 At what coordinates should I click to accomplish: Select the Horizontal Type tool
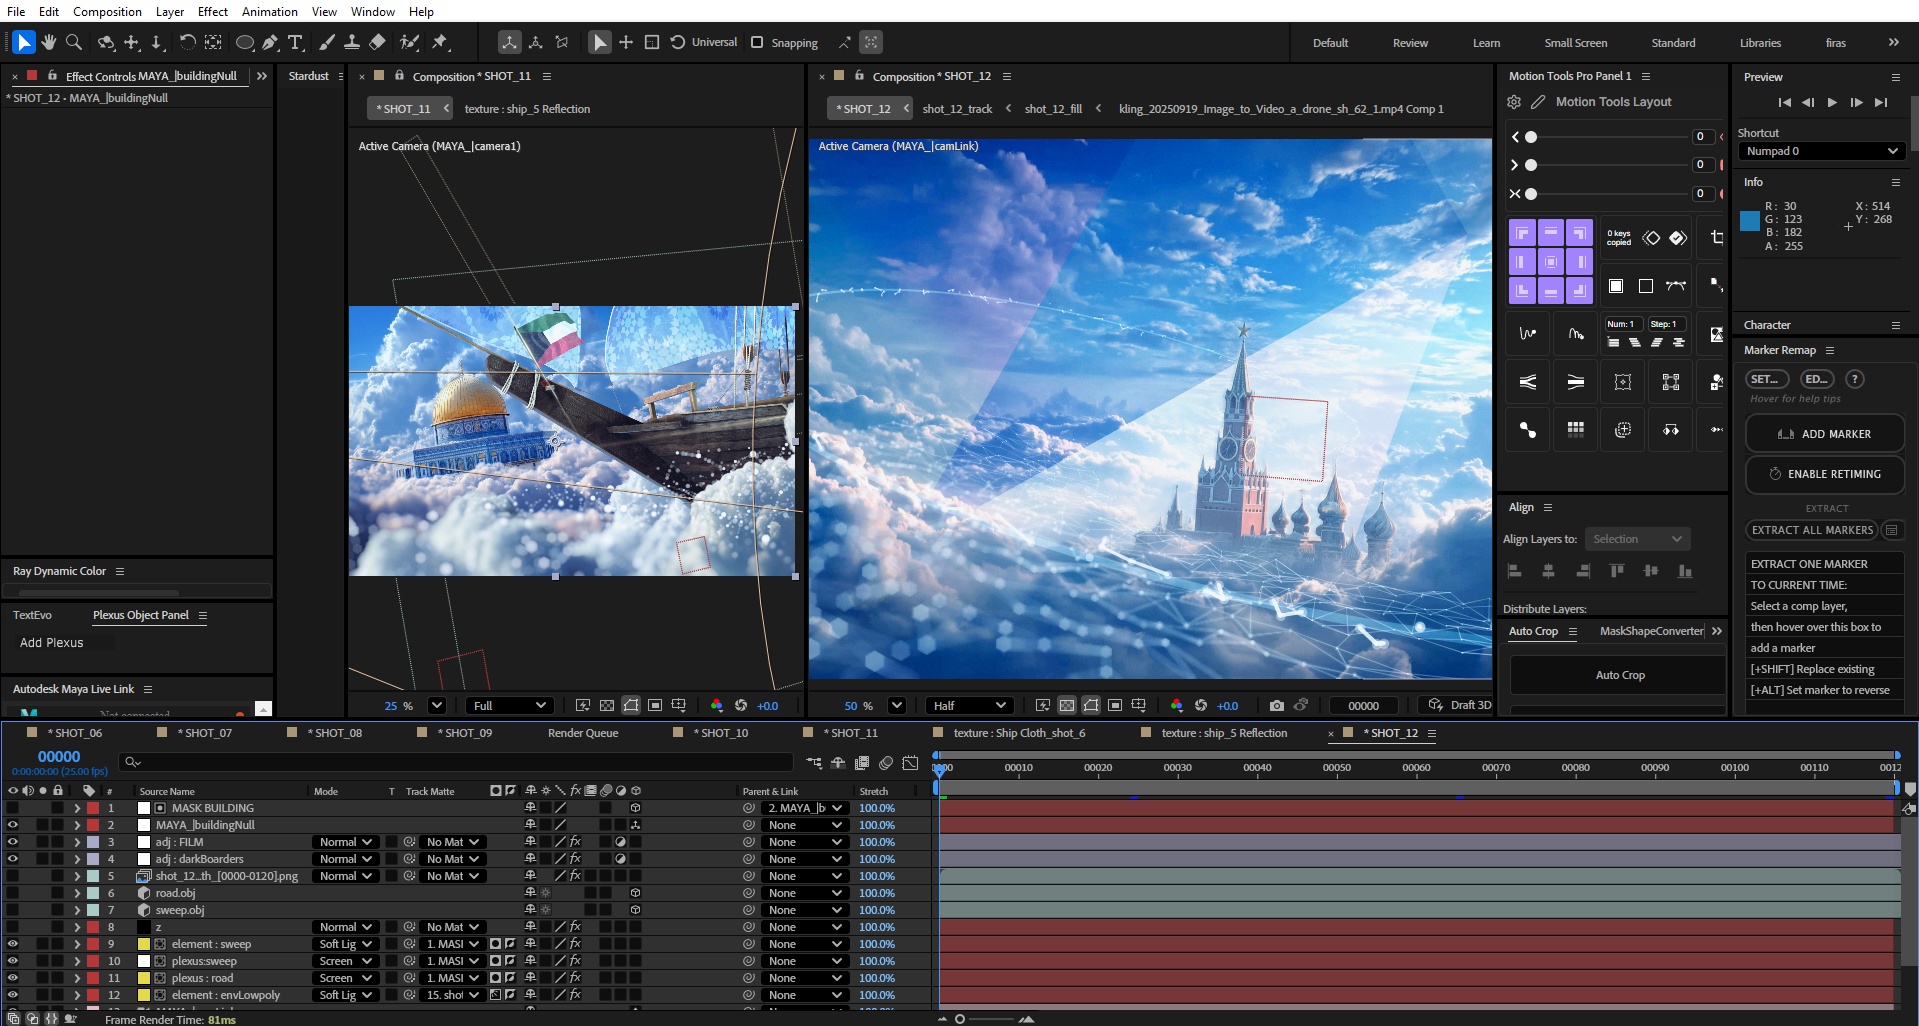point(296,42)
